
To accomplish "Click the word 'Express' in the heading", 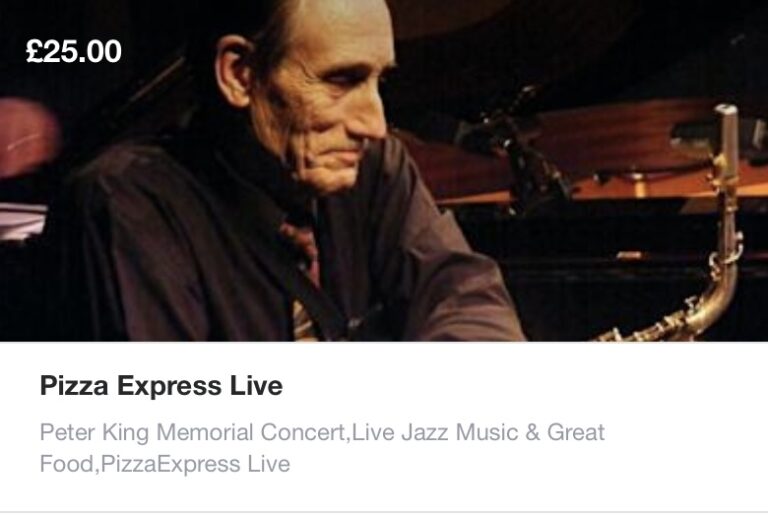I will 169,387.
